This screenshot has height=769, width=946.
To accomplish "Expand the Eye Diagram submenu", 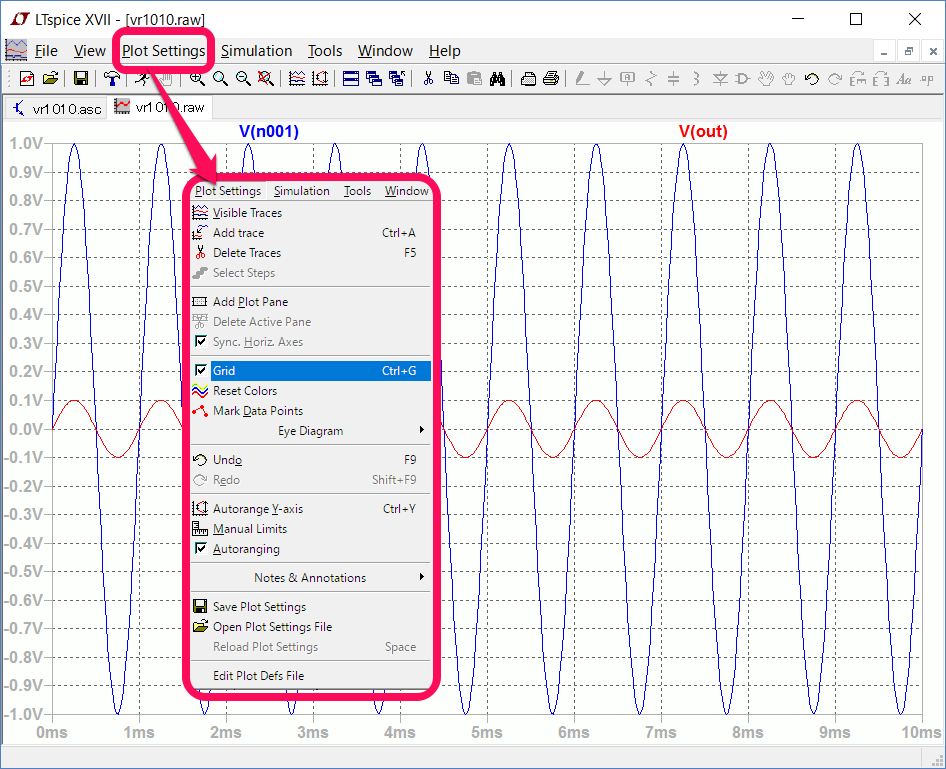I will pos(311,431).
